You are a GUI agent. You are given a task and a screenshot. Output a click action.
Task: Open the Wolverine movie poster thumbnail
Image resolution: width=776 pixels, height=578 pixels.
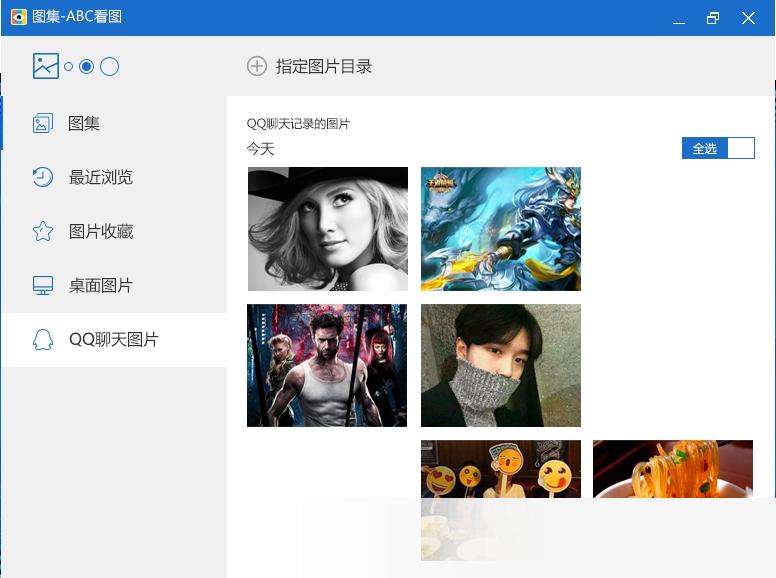(x=327, y=365)
